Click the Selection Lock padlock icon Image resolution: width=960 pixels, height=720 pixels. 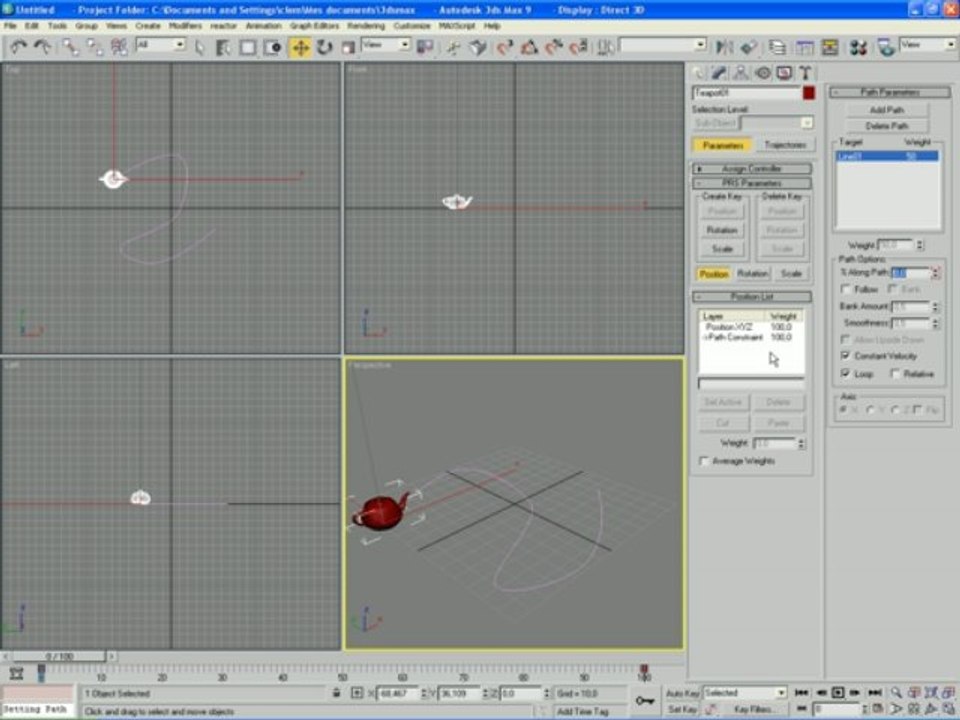click(336, 693)
